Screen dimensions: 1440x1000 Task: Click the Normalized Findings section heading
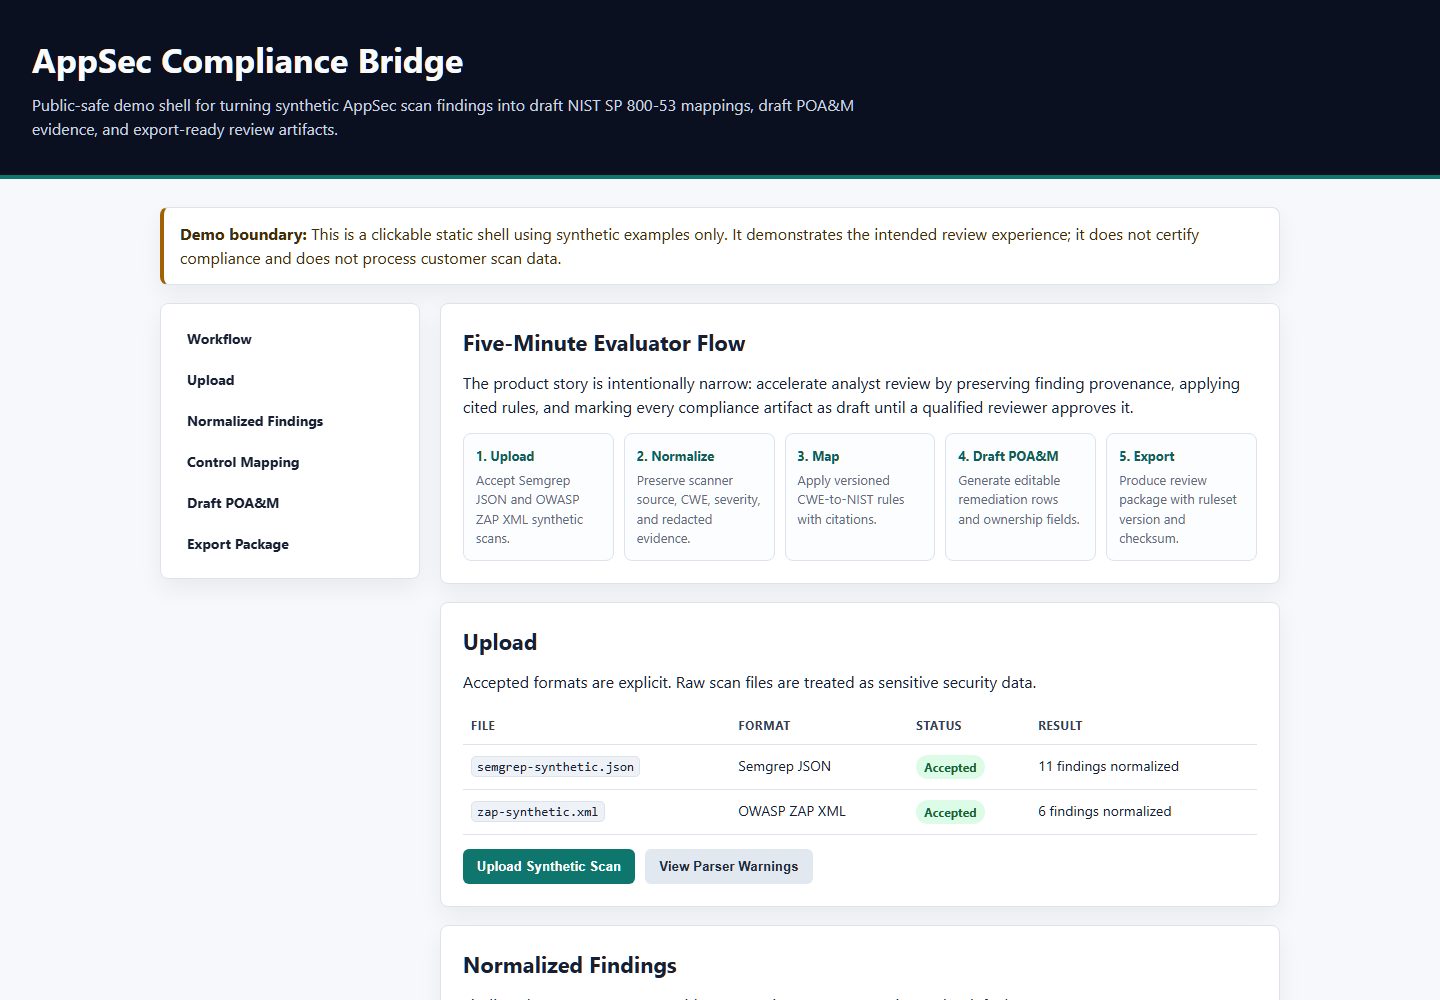[570, 965]
